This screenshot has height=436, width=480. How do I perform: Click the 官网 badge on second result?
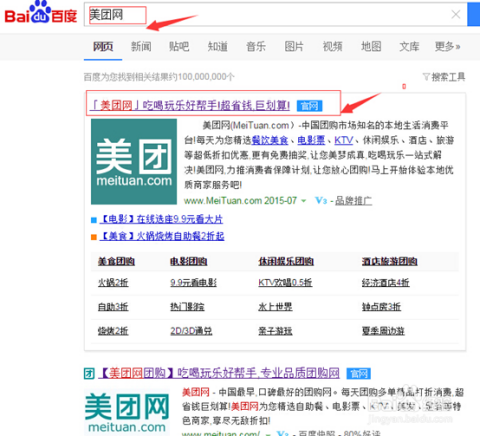pos(359,373)
